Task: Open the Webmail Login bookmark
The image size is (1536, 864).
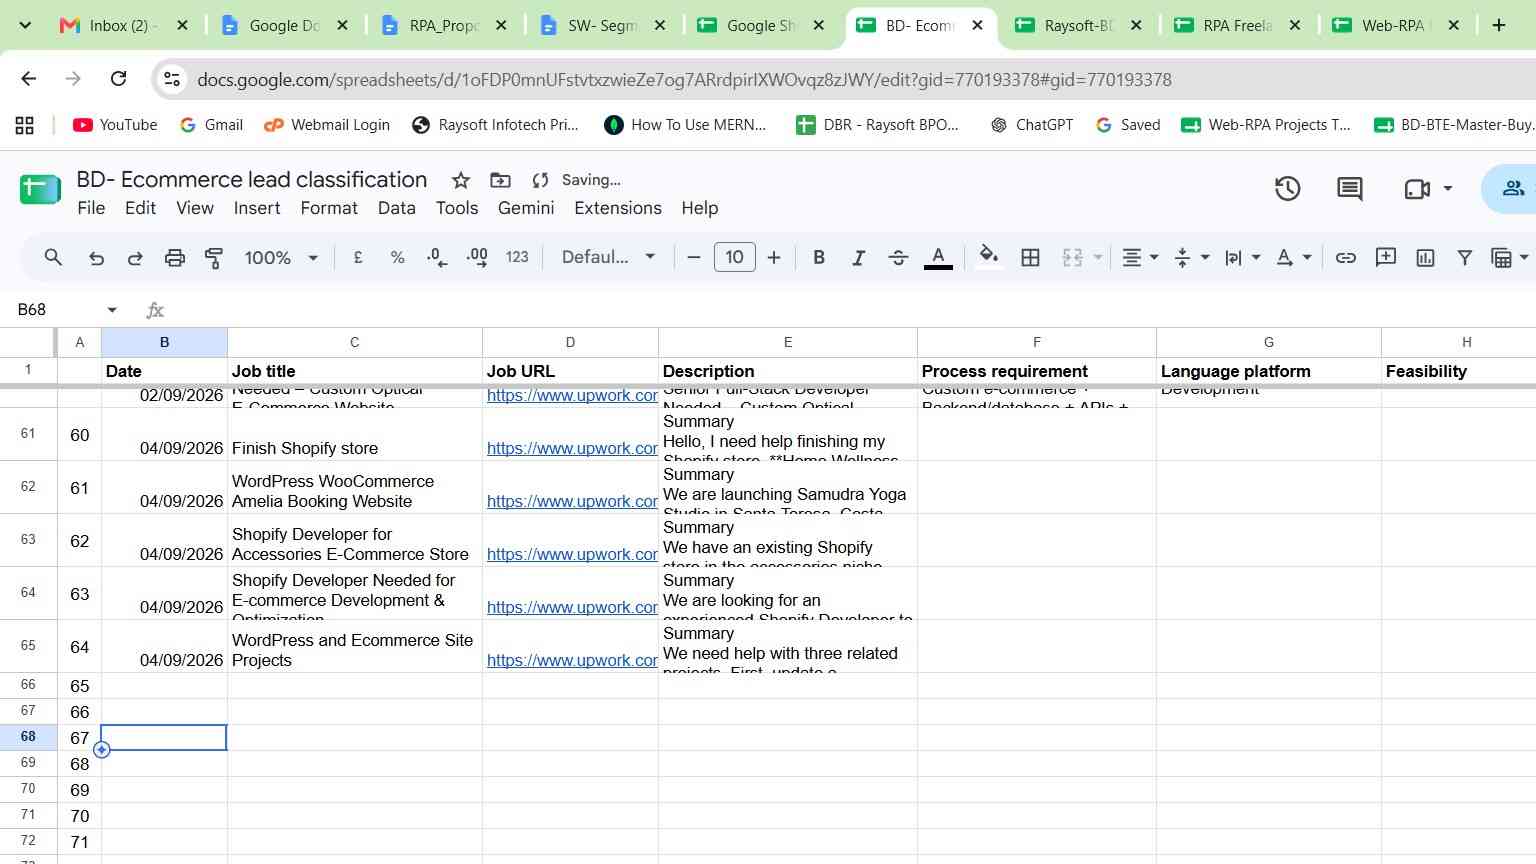Action: click(x=326, y=125)
